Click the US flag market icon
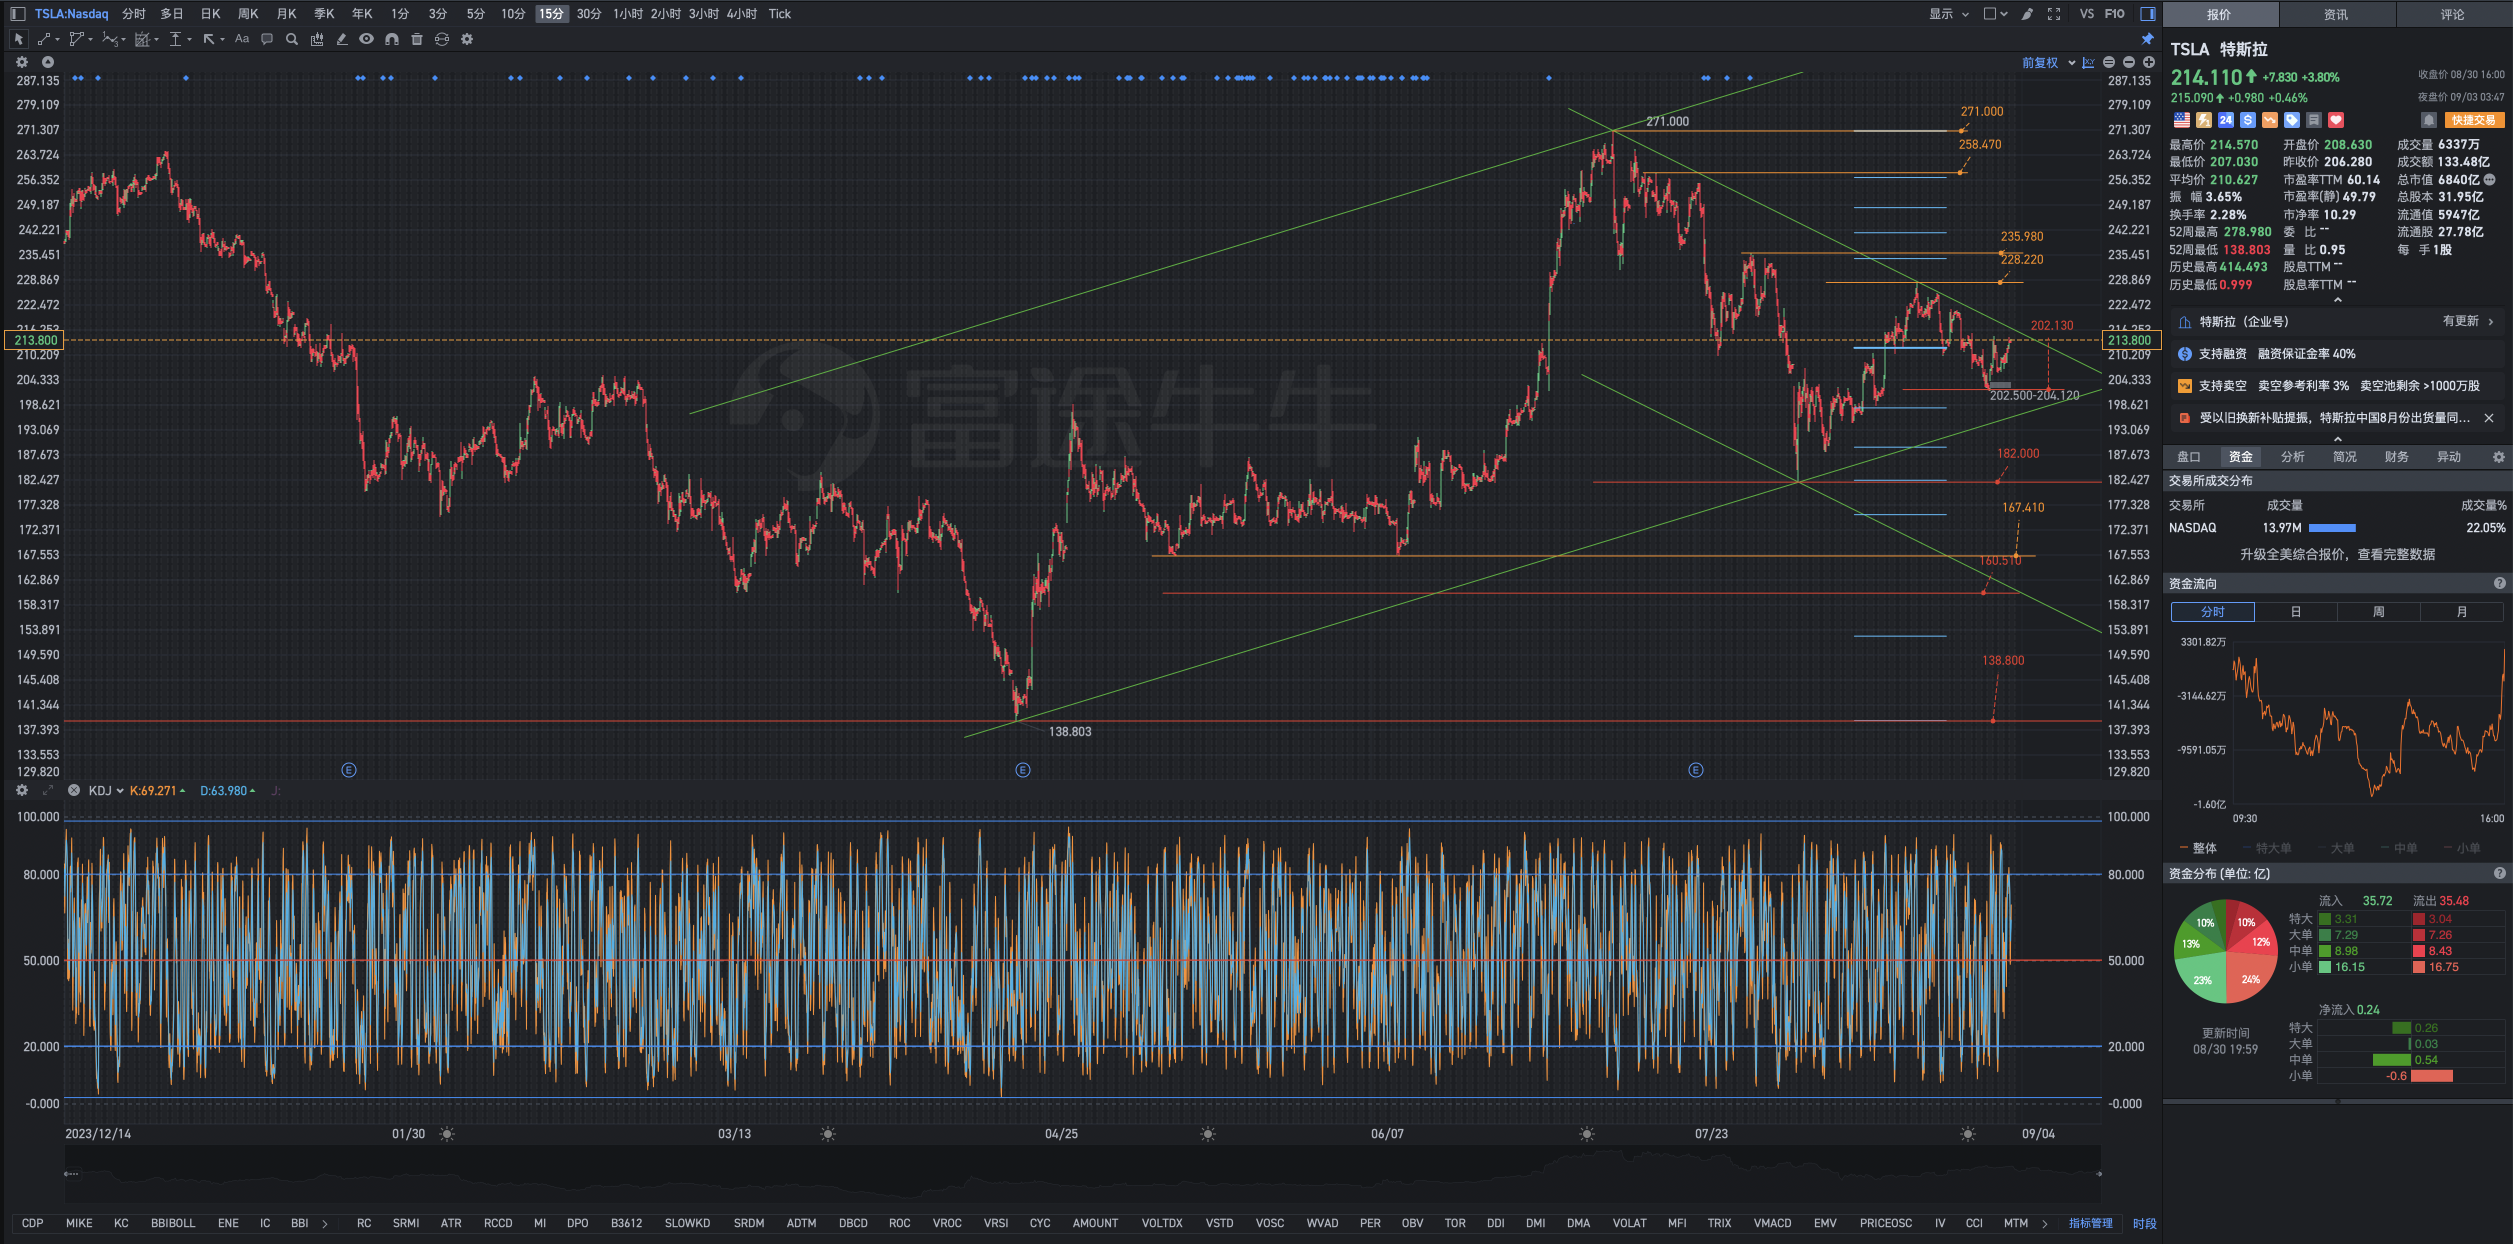This screenshot has width=2513, height=1244. (2182, 120)
